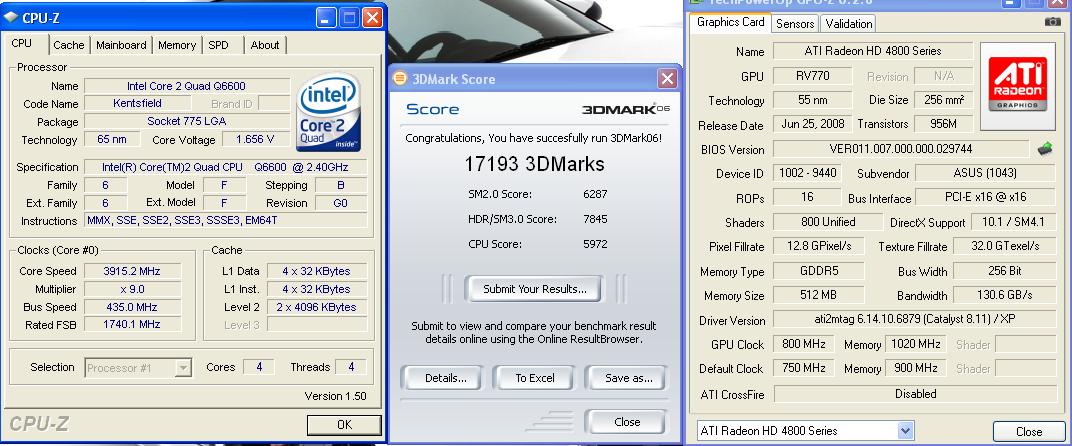Click the Instructions field MMX, SSE, SSE2
The height and width of the screenshot is (446, 1072).
pyautogui.click(x=226, y=220)
